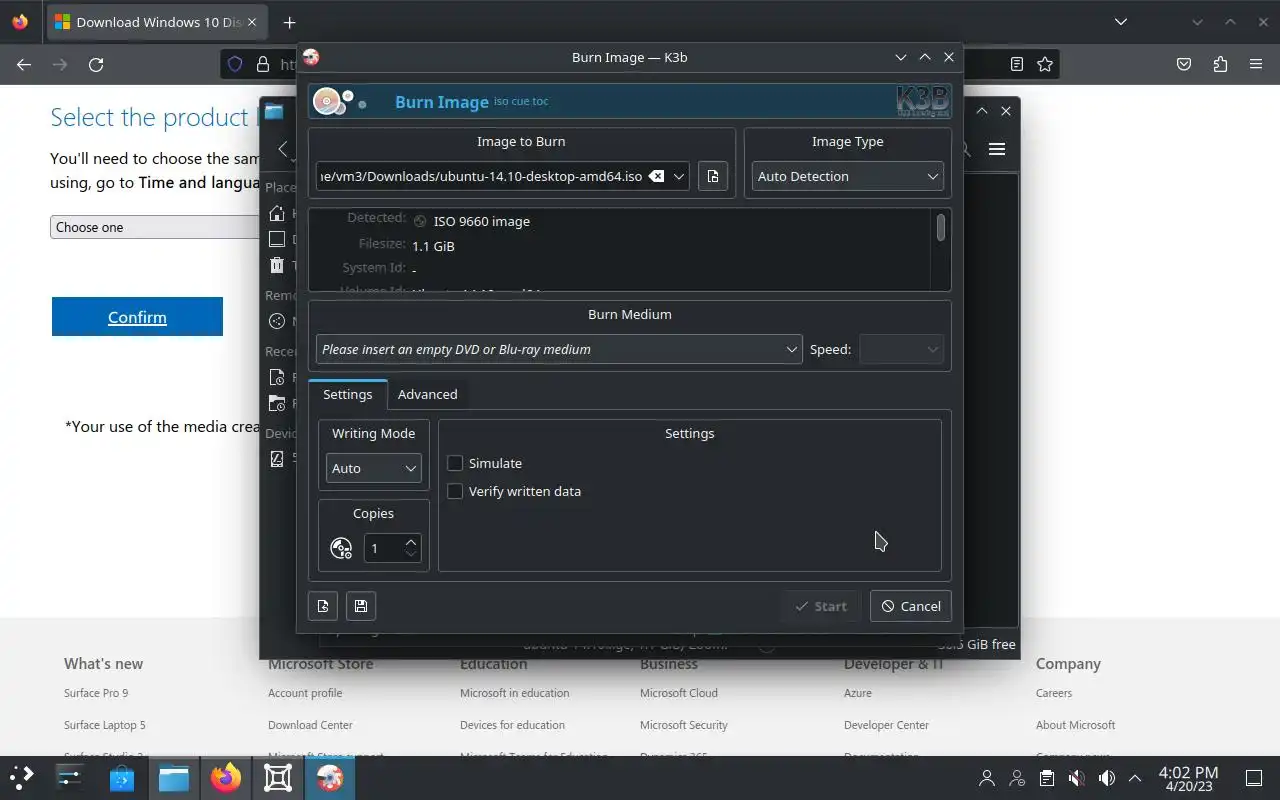Open Developer Center footer link
The image size is (1280, 800).
click(x=886, y=725)
